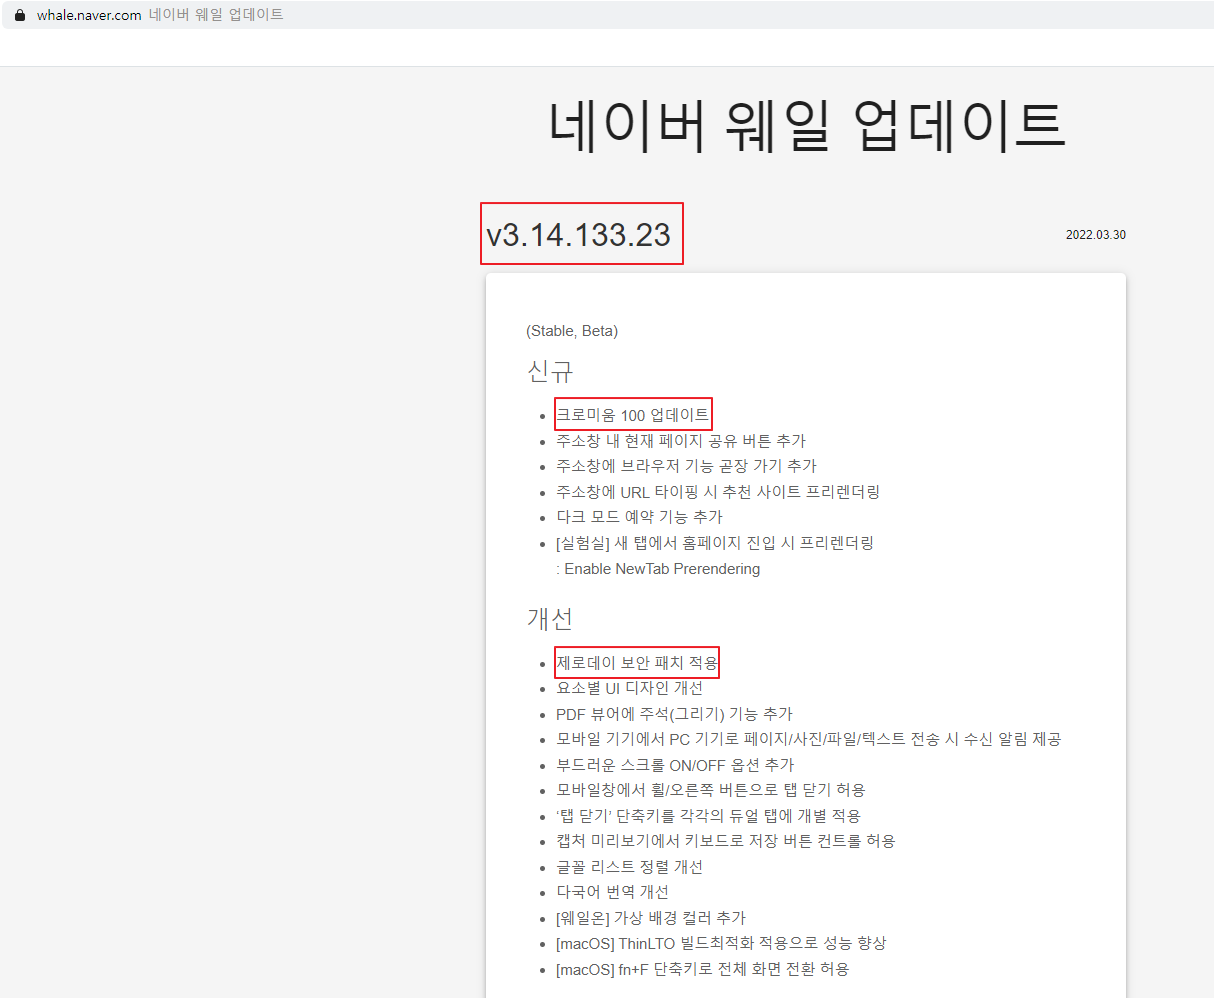Click version number v3.14.133.23
The width and height of the screenshot is (1214, 998).
coord(579,234)
